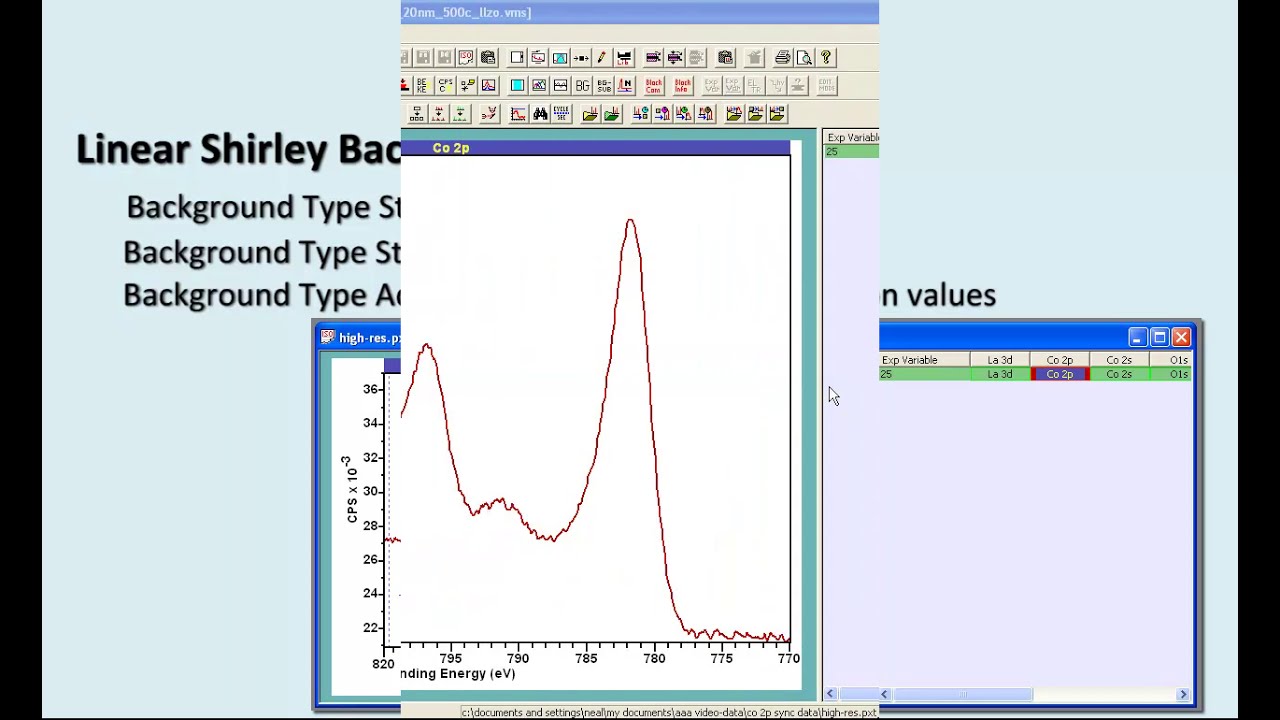The height and width of the screenshot is (720, 1280).
Task: Click the arrow-through-box toolbar icon
Action: point(581,57)
